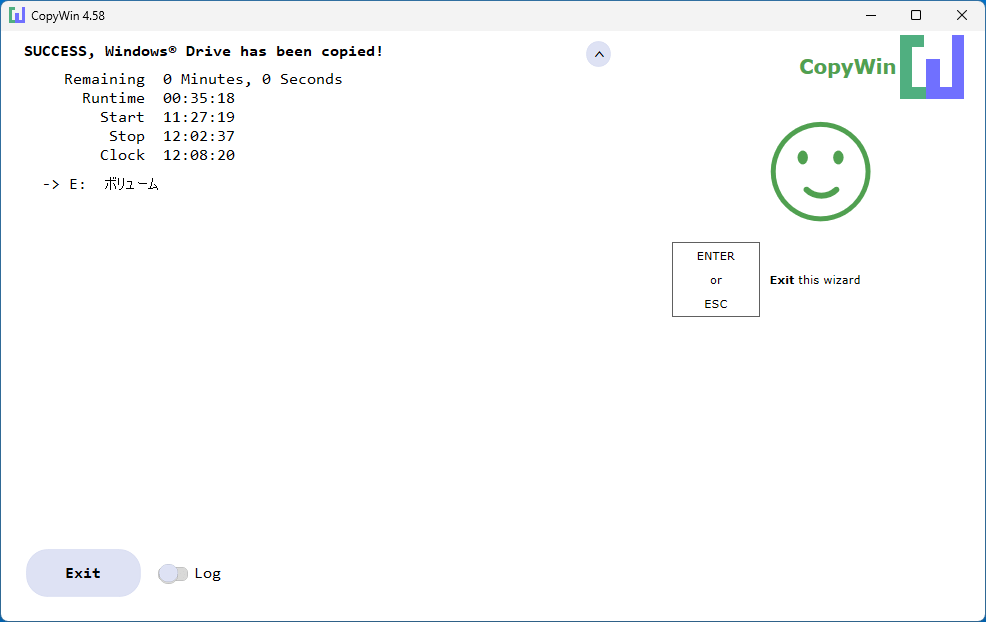Click the ESC label in the key box
Screen dimensions: 986x622
point(716,304)
